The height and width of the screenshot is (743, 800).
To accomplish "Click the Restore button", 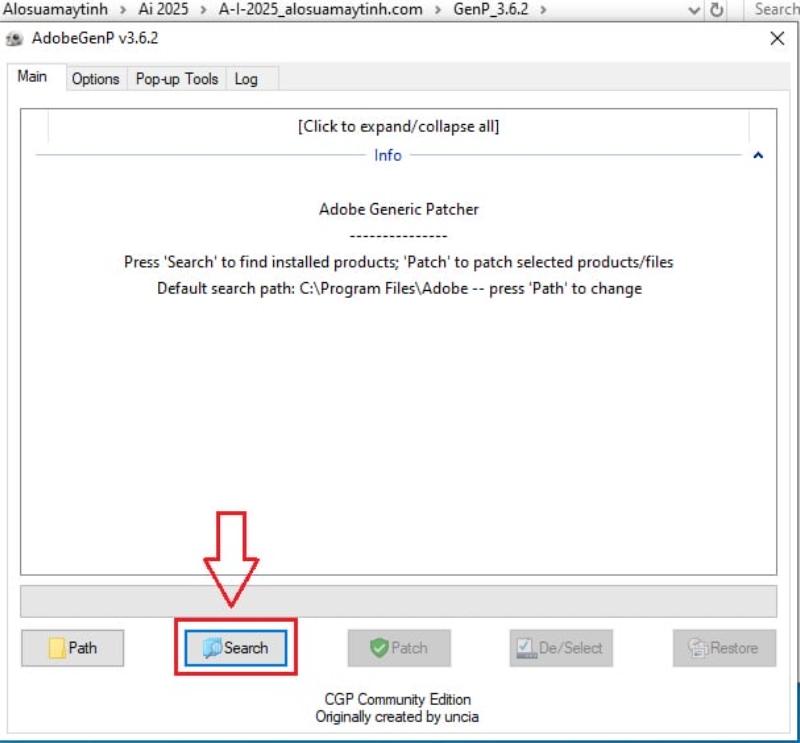I will pyautogui.click(x=723, y=648).
